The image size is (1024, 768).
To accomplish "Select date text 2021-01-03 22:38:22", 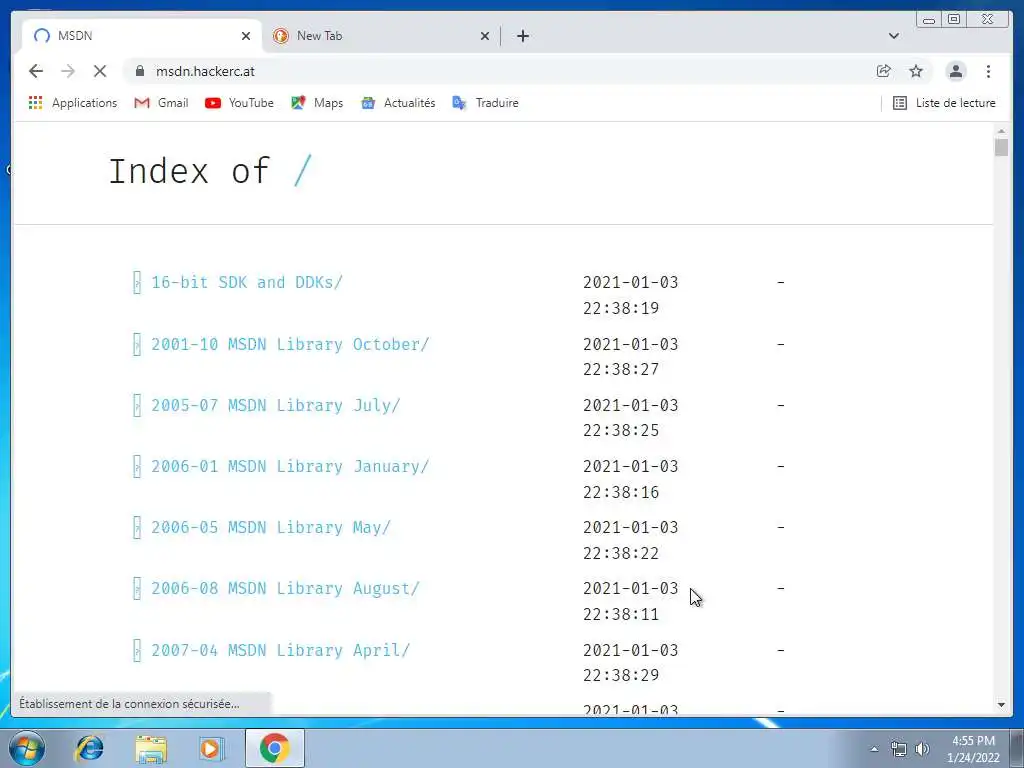I will 630,540.
